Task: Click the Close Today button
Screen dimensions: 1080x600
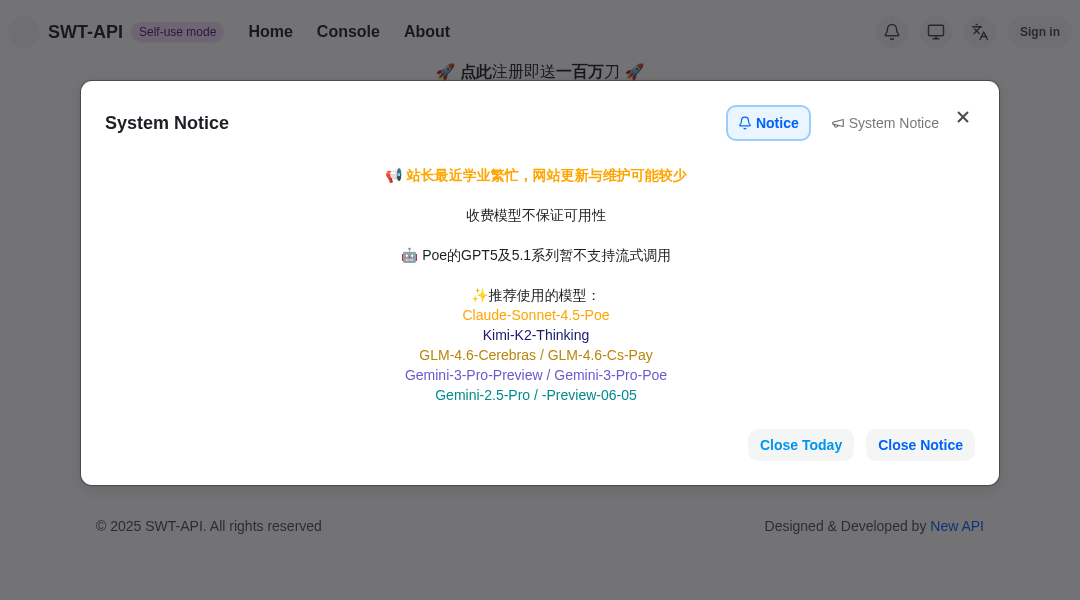Action: pos(800,444)
